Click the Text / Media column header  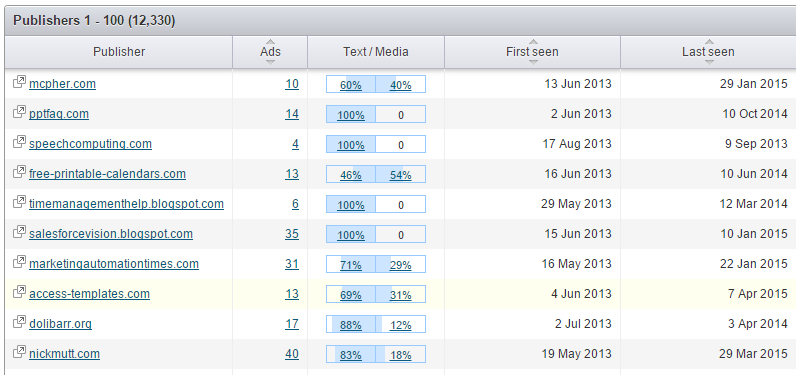[376, 52]
